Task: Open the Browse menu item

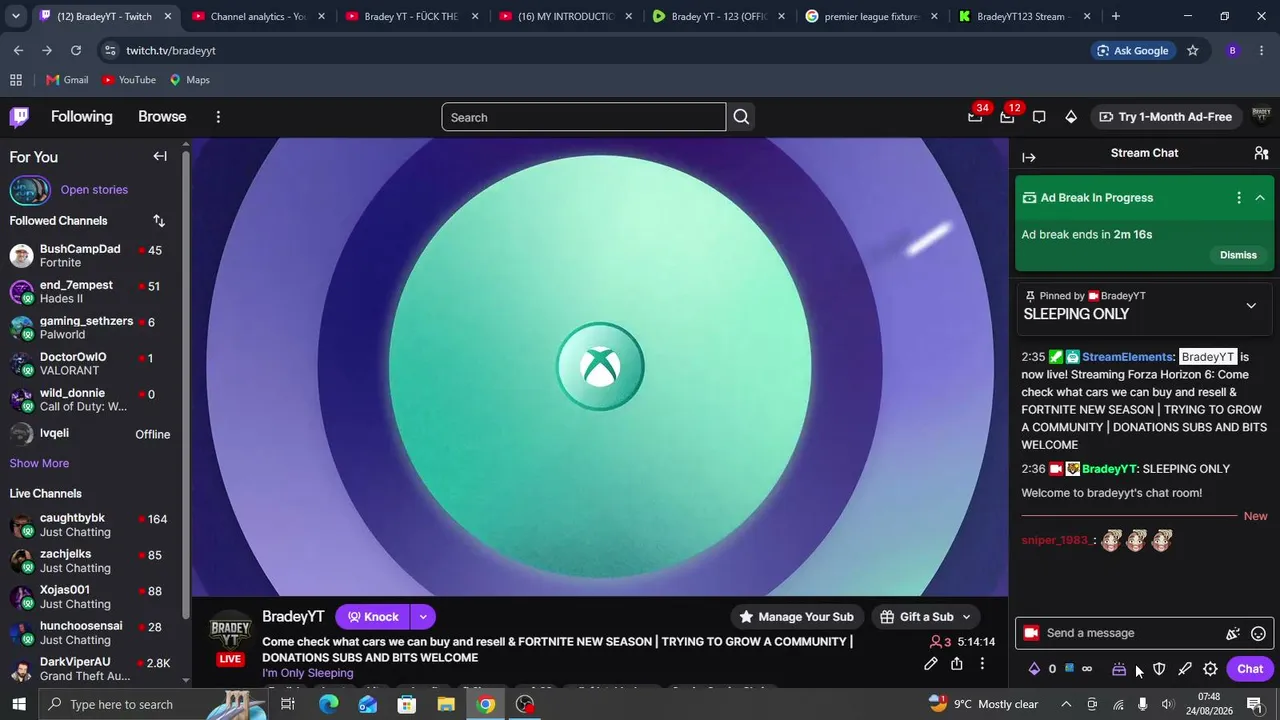Action: [x=162, y=117]
